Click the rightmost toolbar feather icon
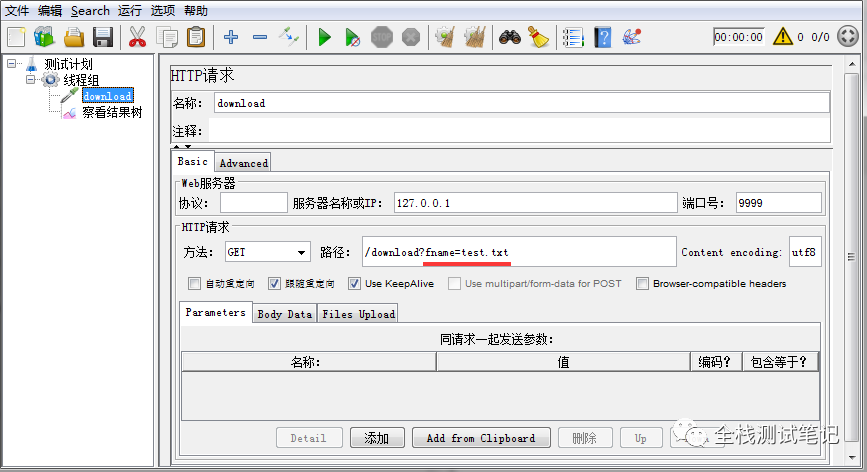Viewport: 867px width, 472px height. click(x=631, y=37)
